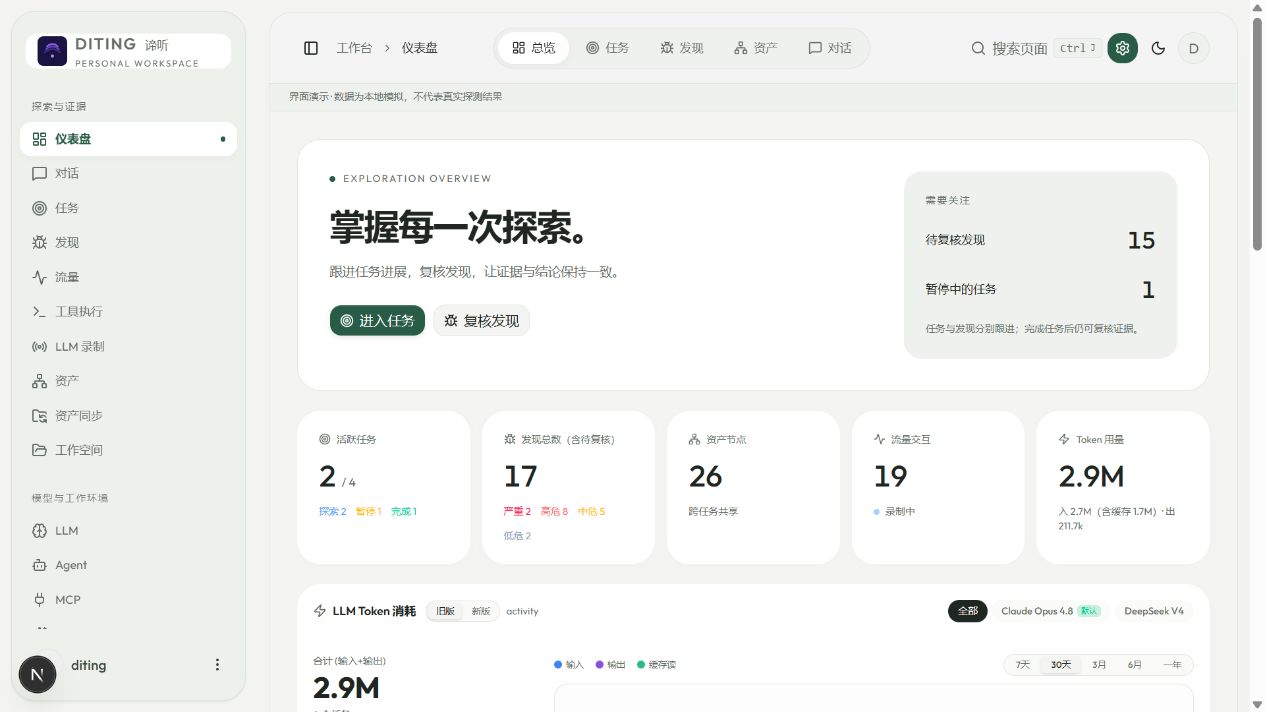Viewport: 1265px width, 712px height.
Task: Click the 仪表盘 breadcrumb
Action: click(420, 48)
